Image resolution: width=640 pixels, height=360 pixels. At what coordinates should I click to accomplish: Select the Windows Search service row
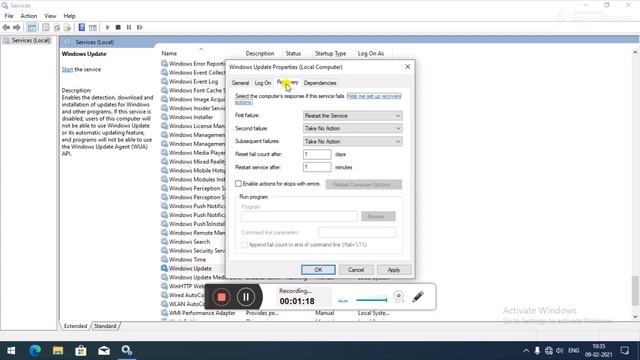click(189, 242)
